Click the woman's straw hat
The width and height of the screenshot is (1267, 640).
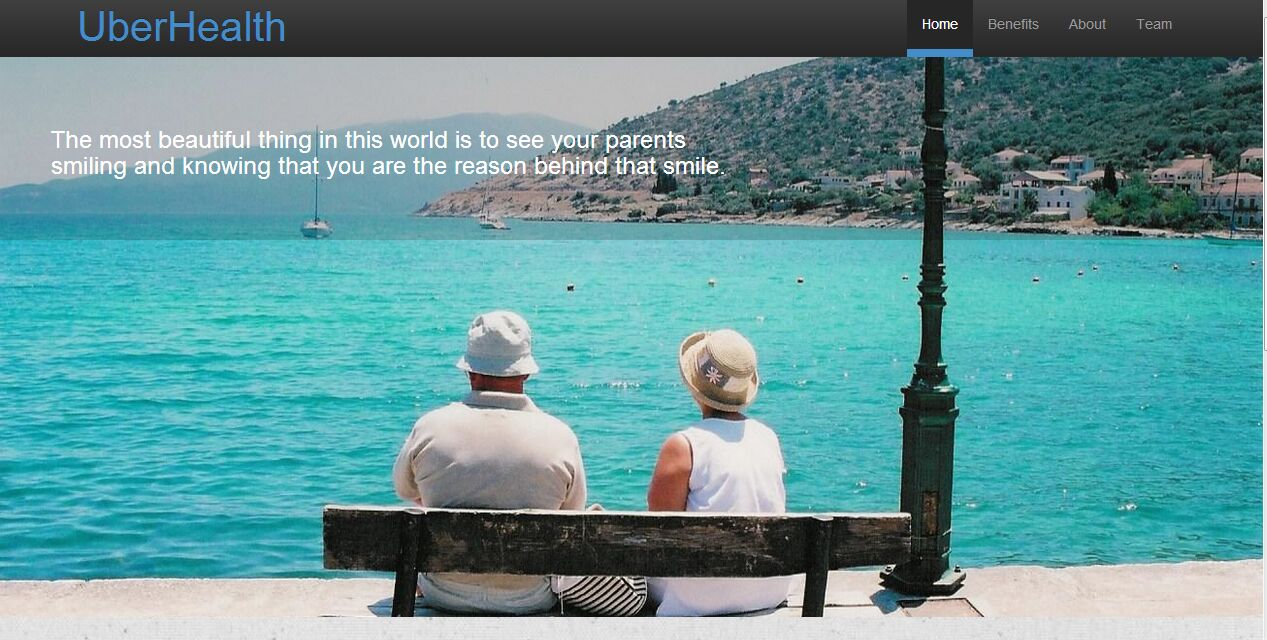coord(718,370)
